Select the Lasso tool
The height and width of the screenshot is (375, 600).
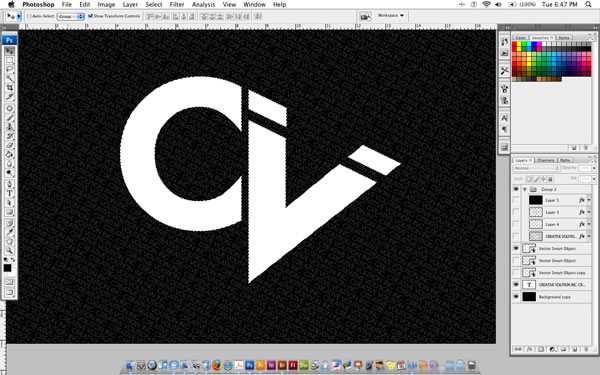[10, 70]
